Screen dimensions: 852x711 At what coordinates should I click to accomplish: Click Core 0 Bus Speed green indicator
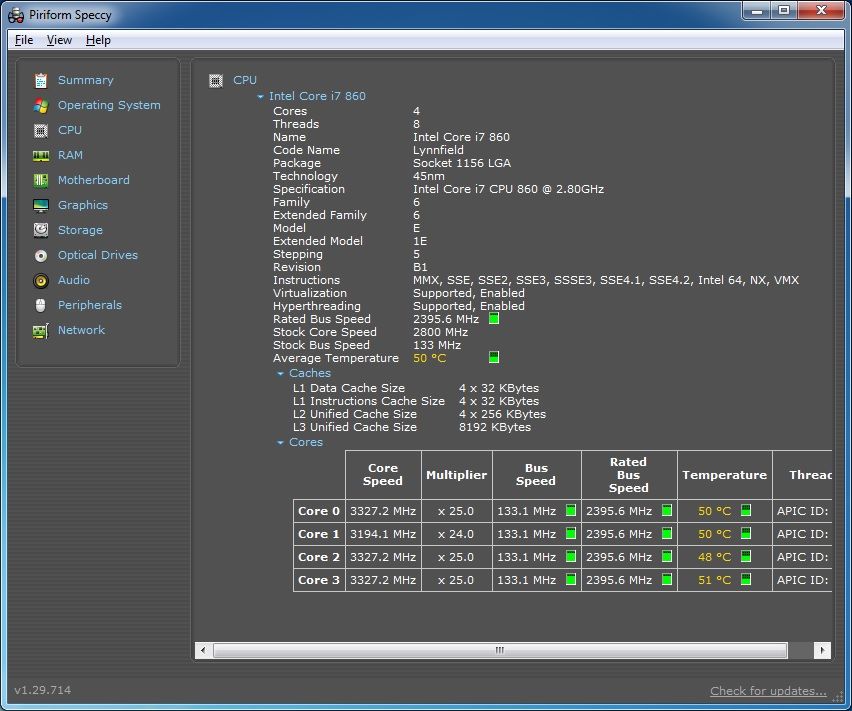[571, 510]
